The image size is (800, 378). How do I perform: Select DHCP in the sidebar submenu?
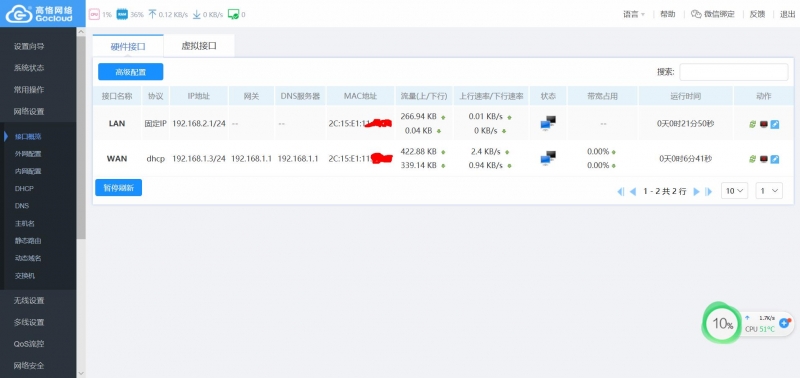[x=24, y=188]
